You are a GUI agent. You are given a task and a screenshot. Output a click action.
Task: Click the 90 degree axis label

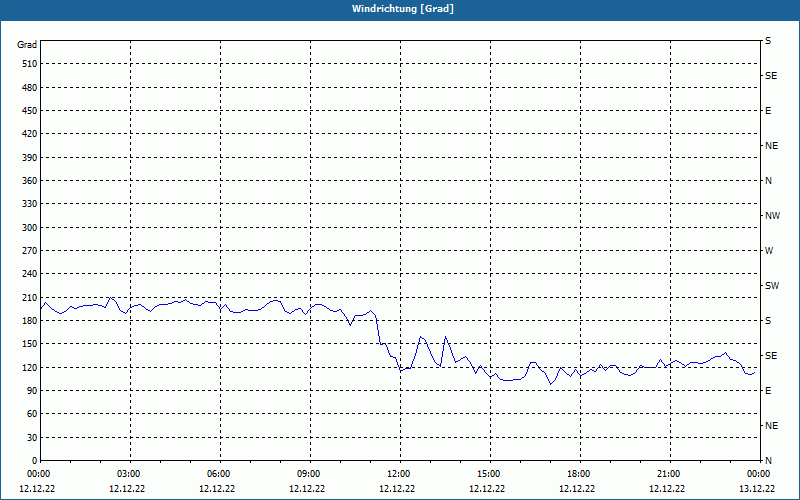(x=31, y=391)
